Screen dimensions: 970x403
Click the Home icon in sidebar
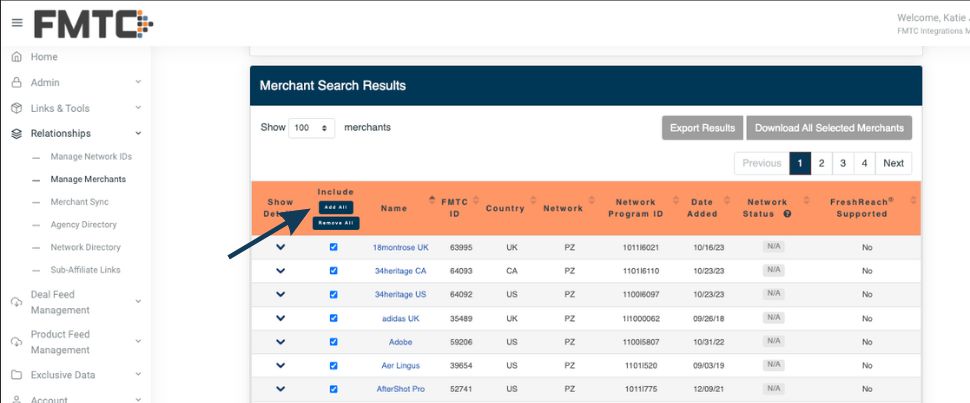16,57
